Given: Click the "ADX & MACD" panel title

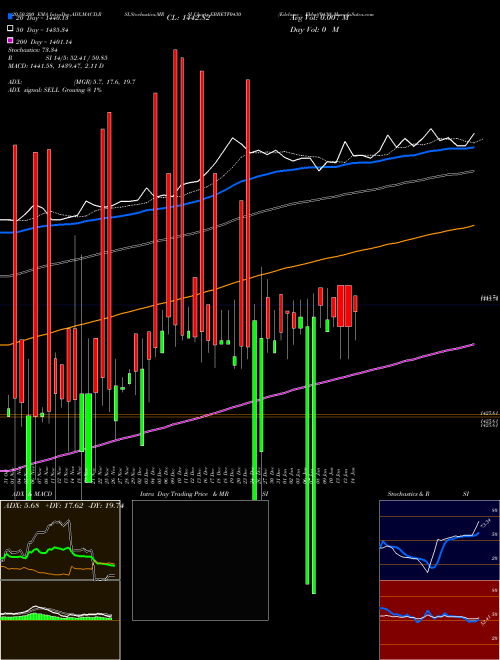Looking at the screenshot, I should (32, 494).
